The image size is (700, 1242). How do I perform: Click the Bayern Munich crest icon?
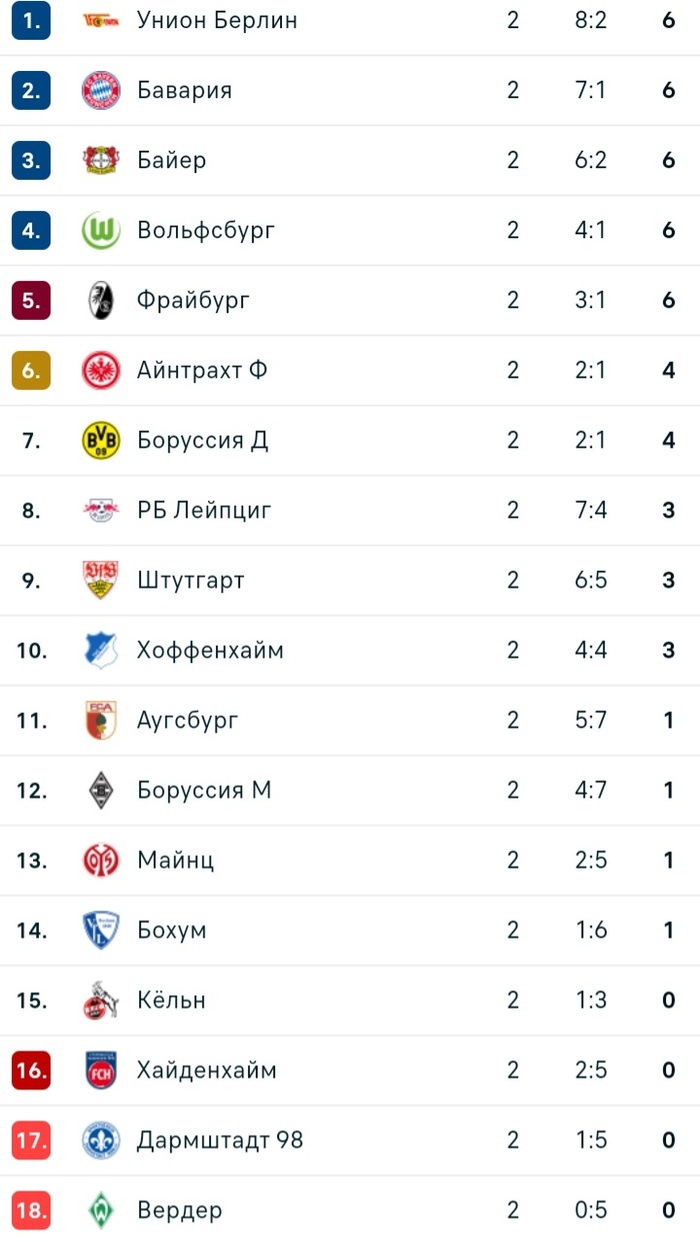click(x=100, y=90)
